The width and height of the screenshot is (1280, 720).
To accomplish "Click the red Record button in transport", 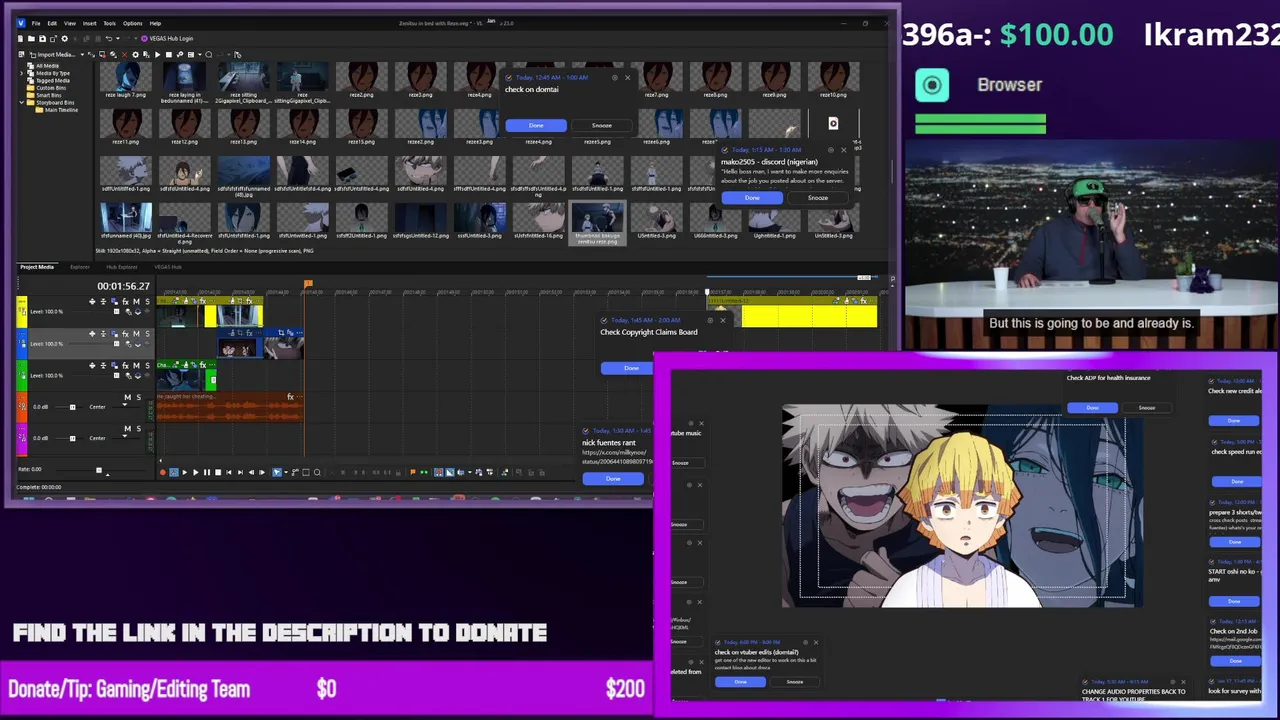I will pyautogui.click(x=162, y=472).
